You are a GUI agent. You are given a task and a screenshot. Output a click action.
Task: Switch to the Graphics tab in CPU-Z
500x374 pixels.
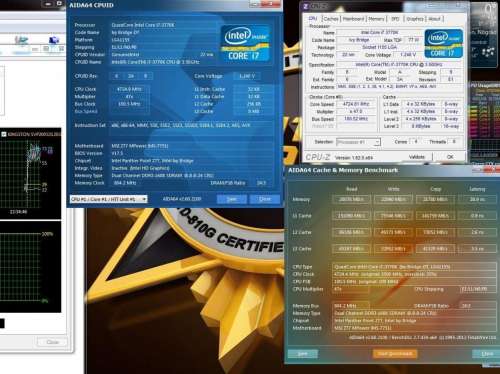(415, 19)
